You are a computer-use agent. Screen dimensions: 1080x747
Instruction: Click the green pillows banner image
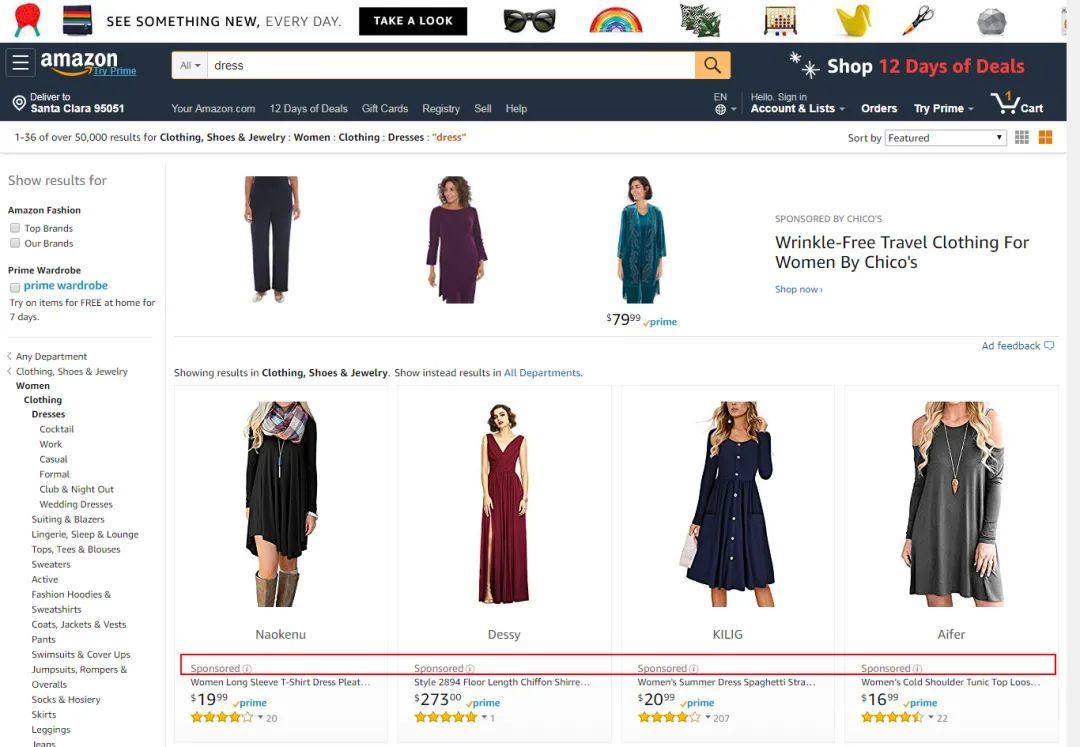(x=700, y=20)
